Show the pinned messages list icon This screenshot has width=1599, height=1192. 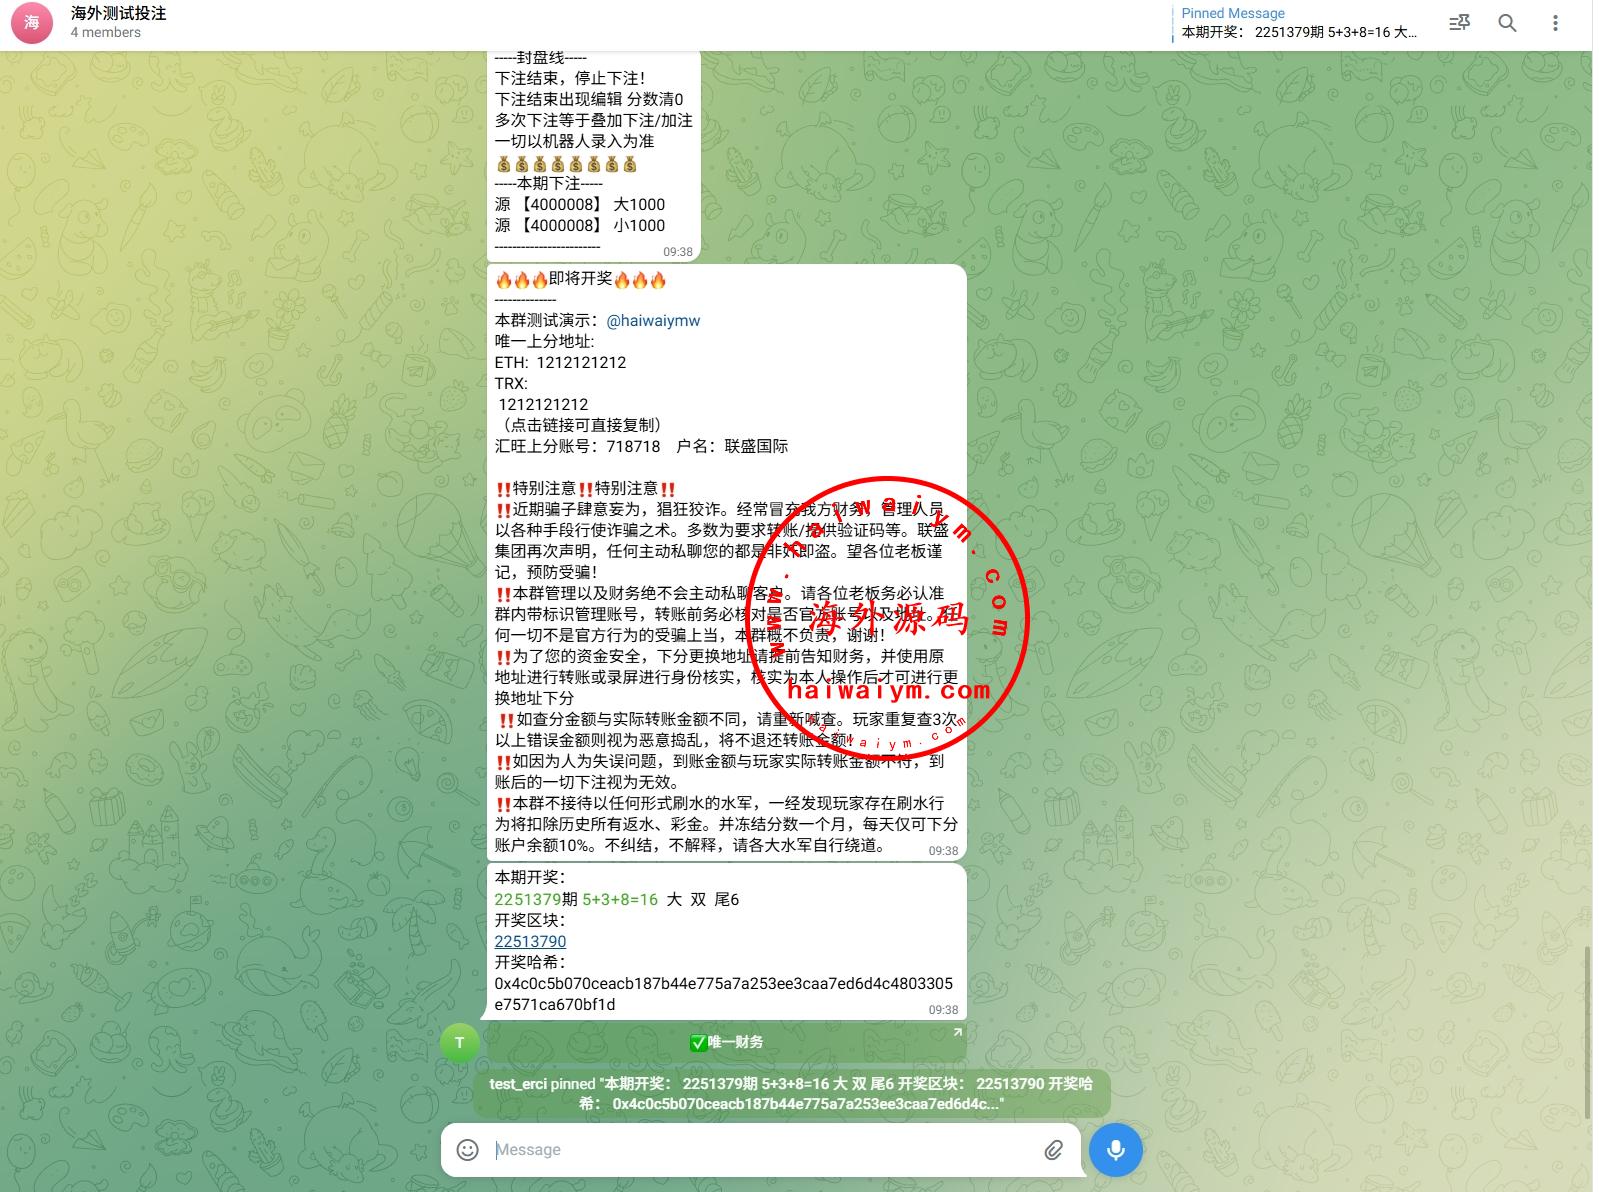[1459, 23]
